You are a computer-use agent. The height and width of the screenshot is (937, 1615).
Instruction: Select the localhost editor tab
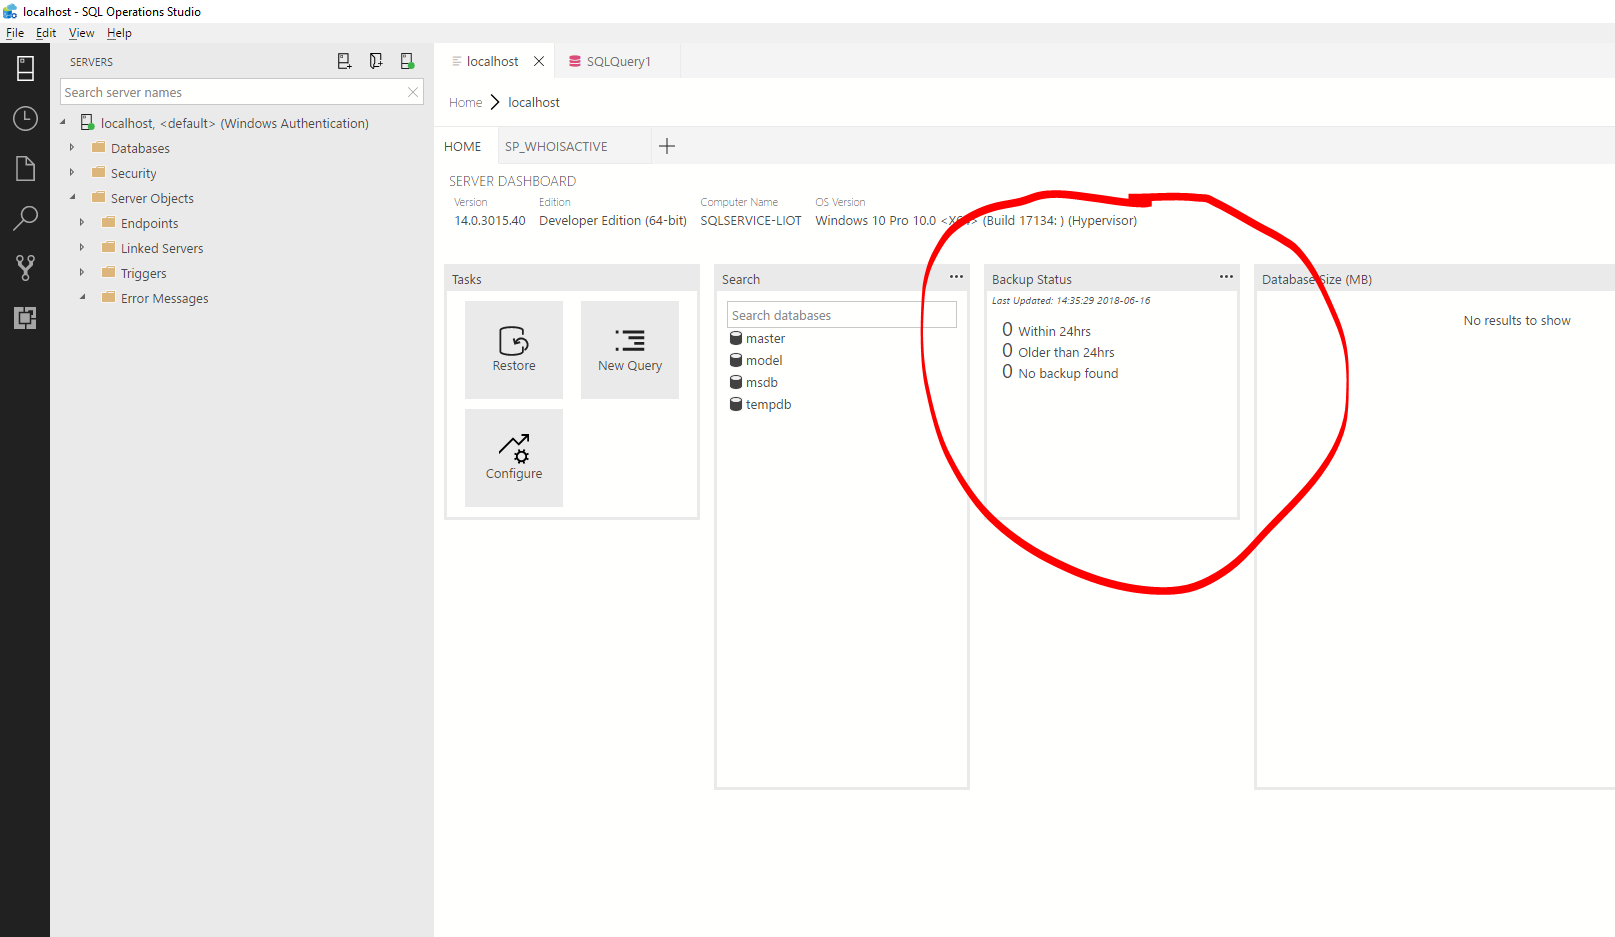(x=492, y=61)
